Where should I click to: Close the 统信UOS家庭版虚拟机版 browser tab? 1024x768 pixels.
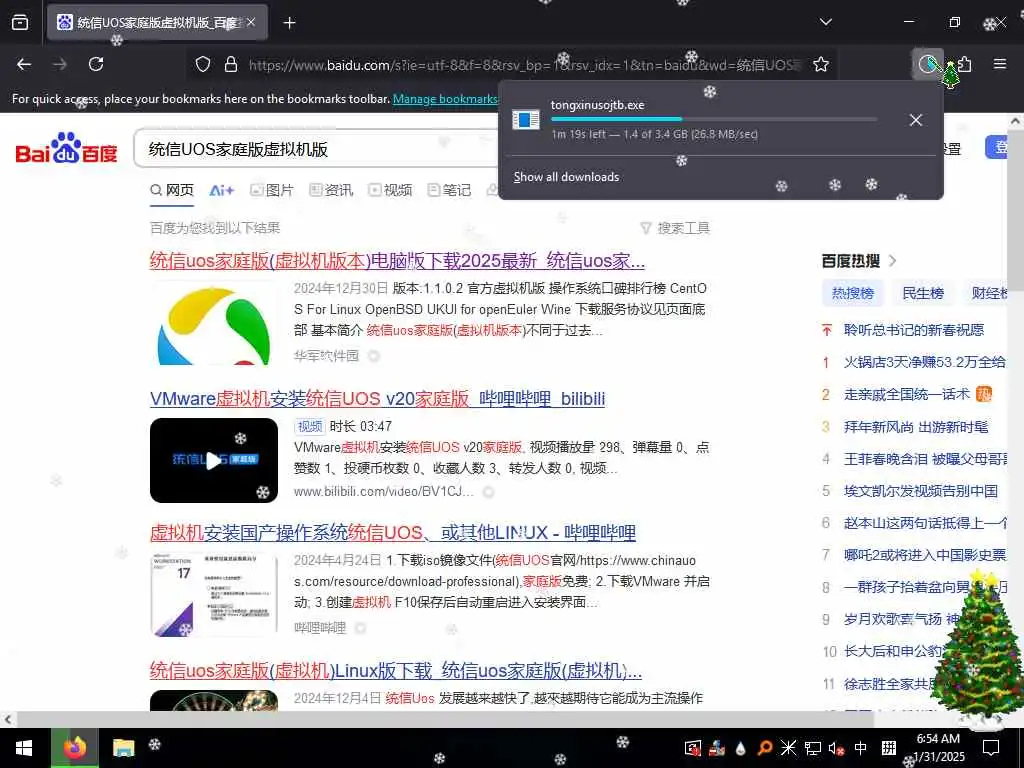coord(251,22)
